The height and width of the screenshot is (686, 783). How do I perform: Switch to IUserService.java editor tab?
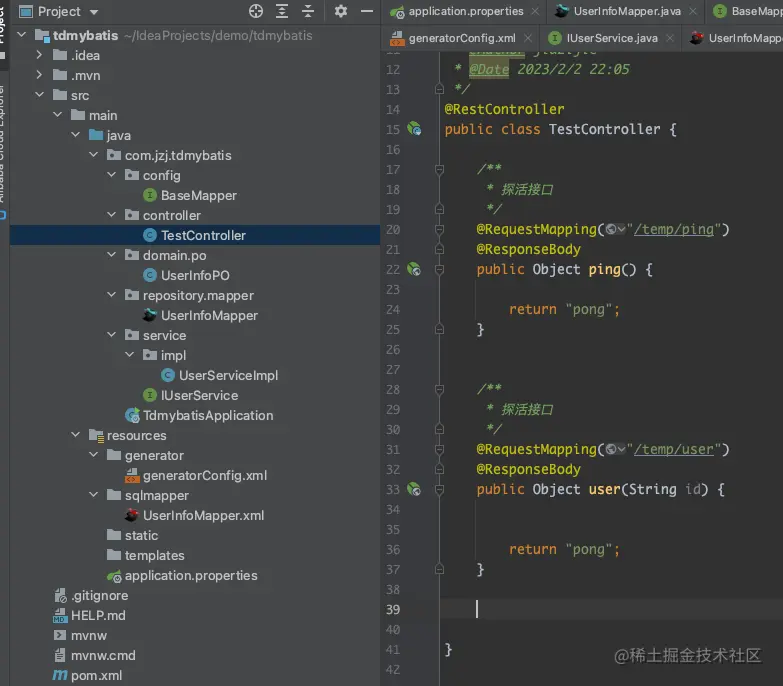point(612,38)
